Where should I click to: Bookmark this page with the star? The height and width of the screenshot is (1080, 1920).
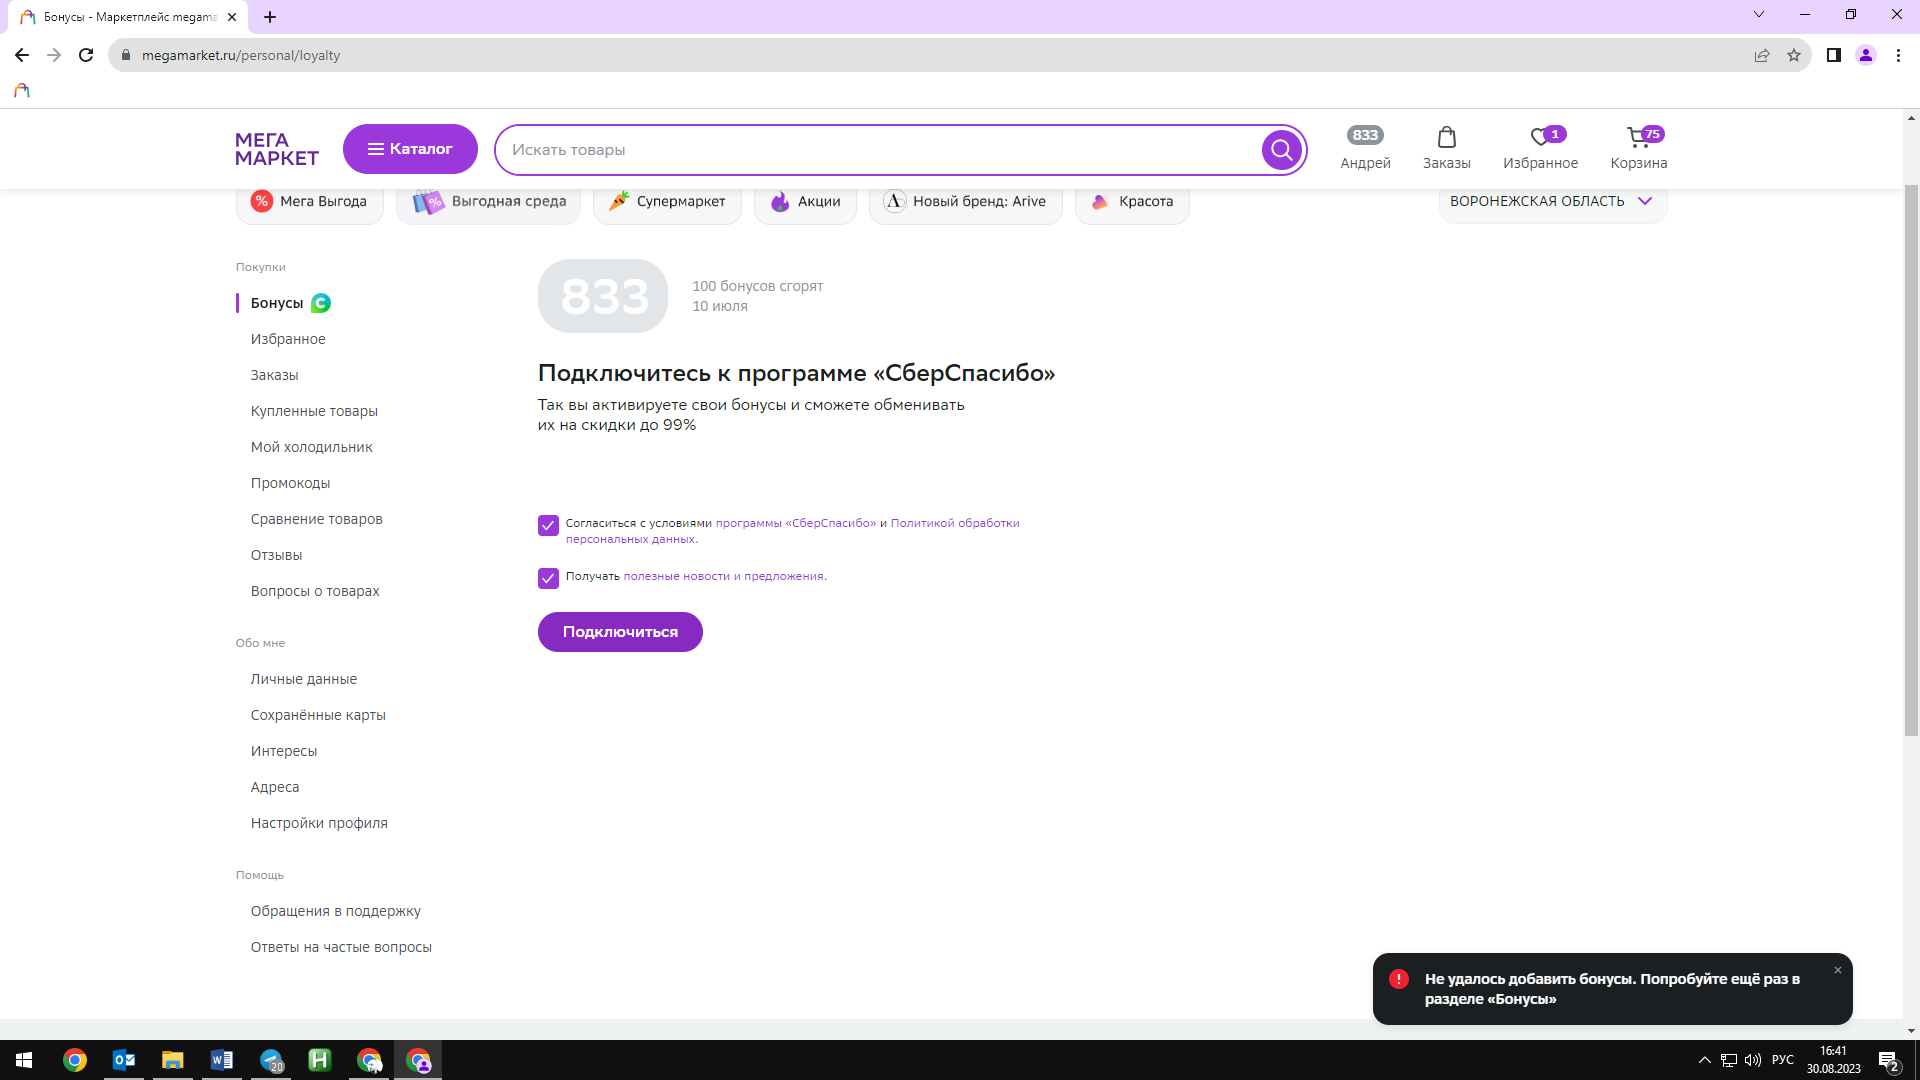point(1794,55)
